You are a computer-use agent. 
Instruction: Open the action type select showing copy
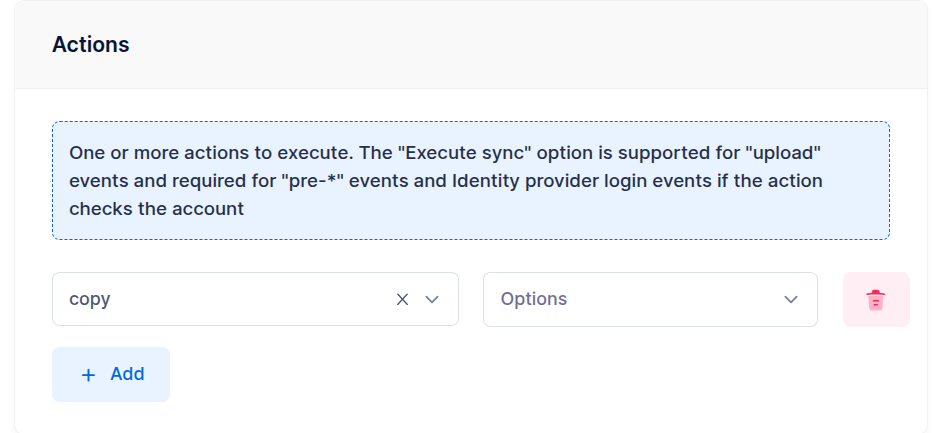255,299
